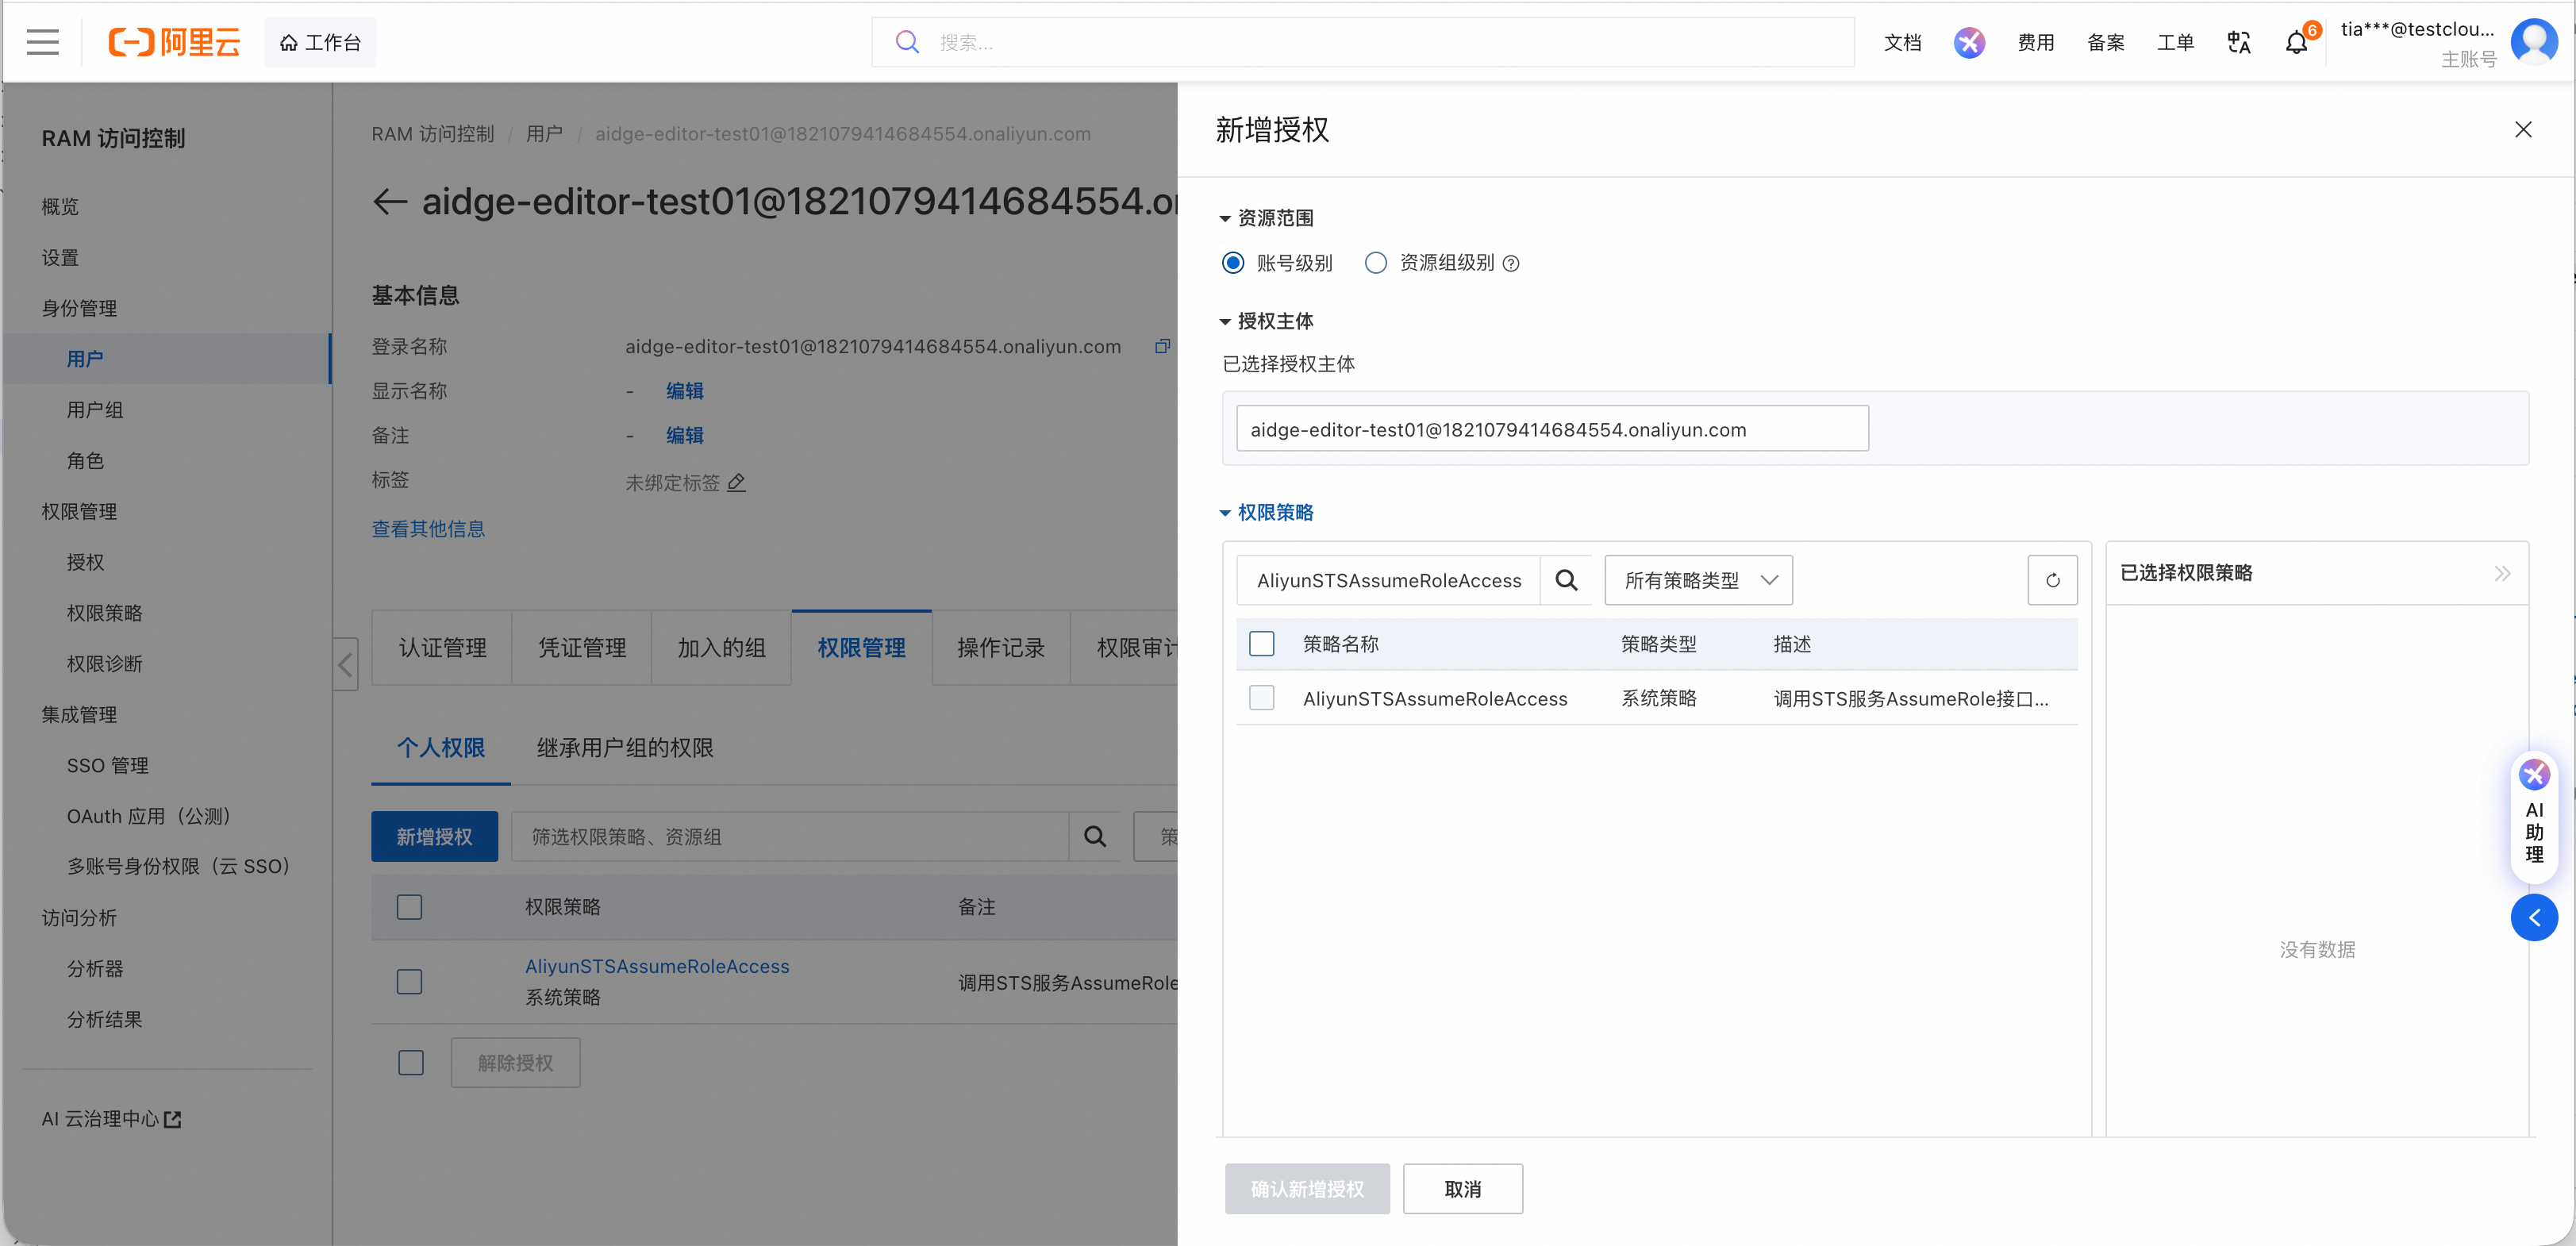
Task: Expand 权限管理 in the sidebar
Action: click(x=80, y=511)
